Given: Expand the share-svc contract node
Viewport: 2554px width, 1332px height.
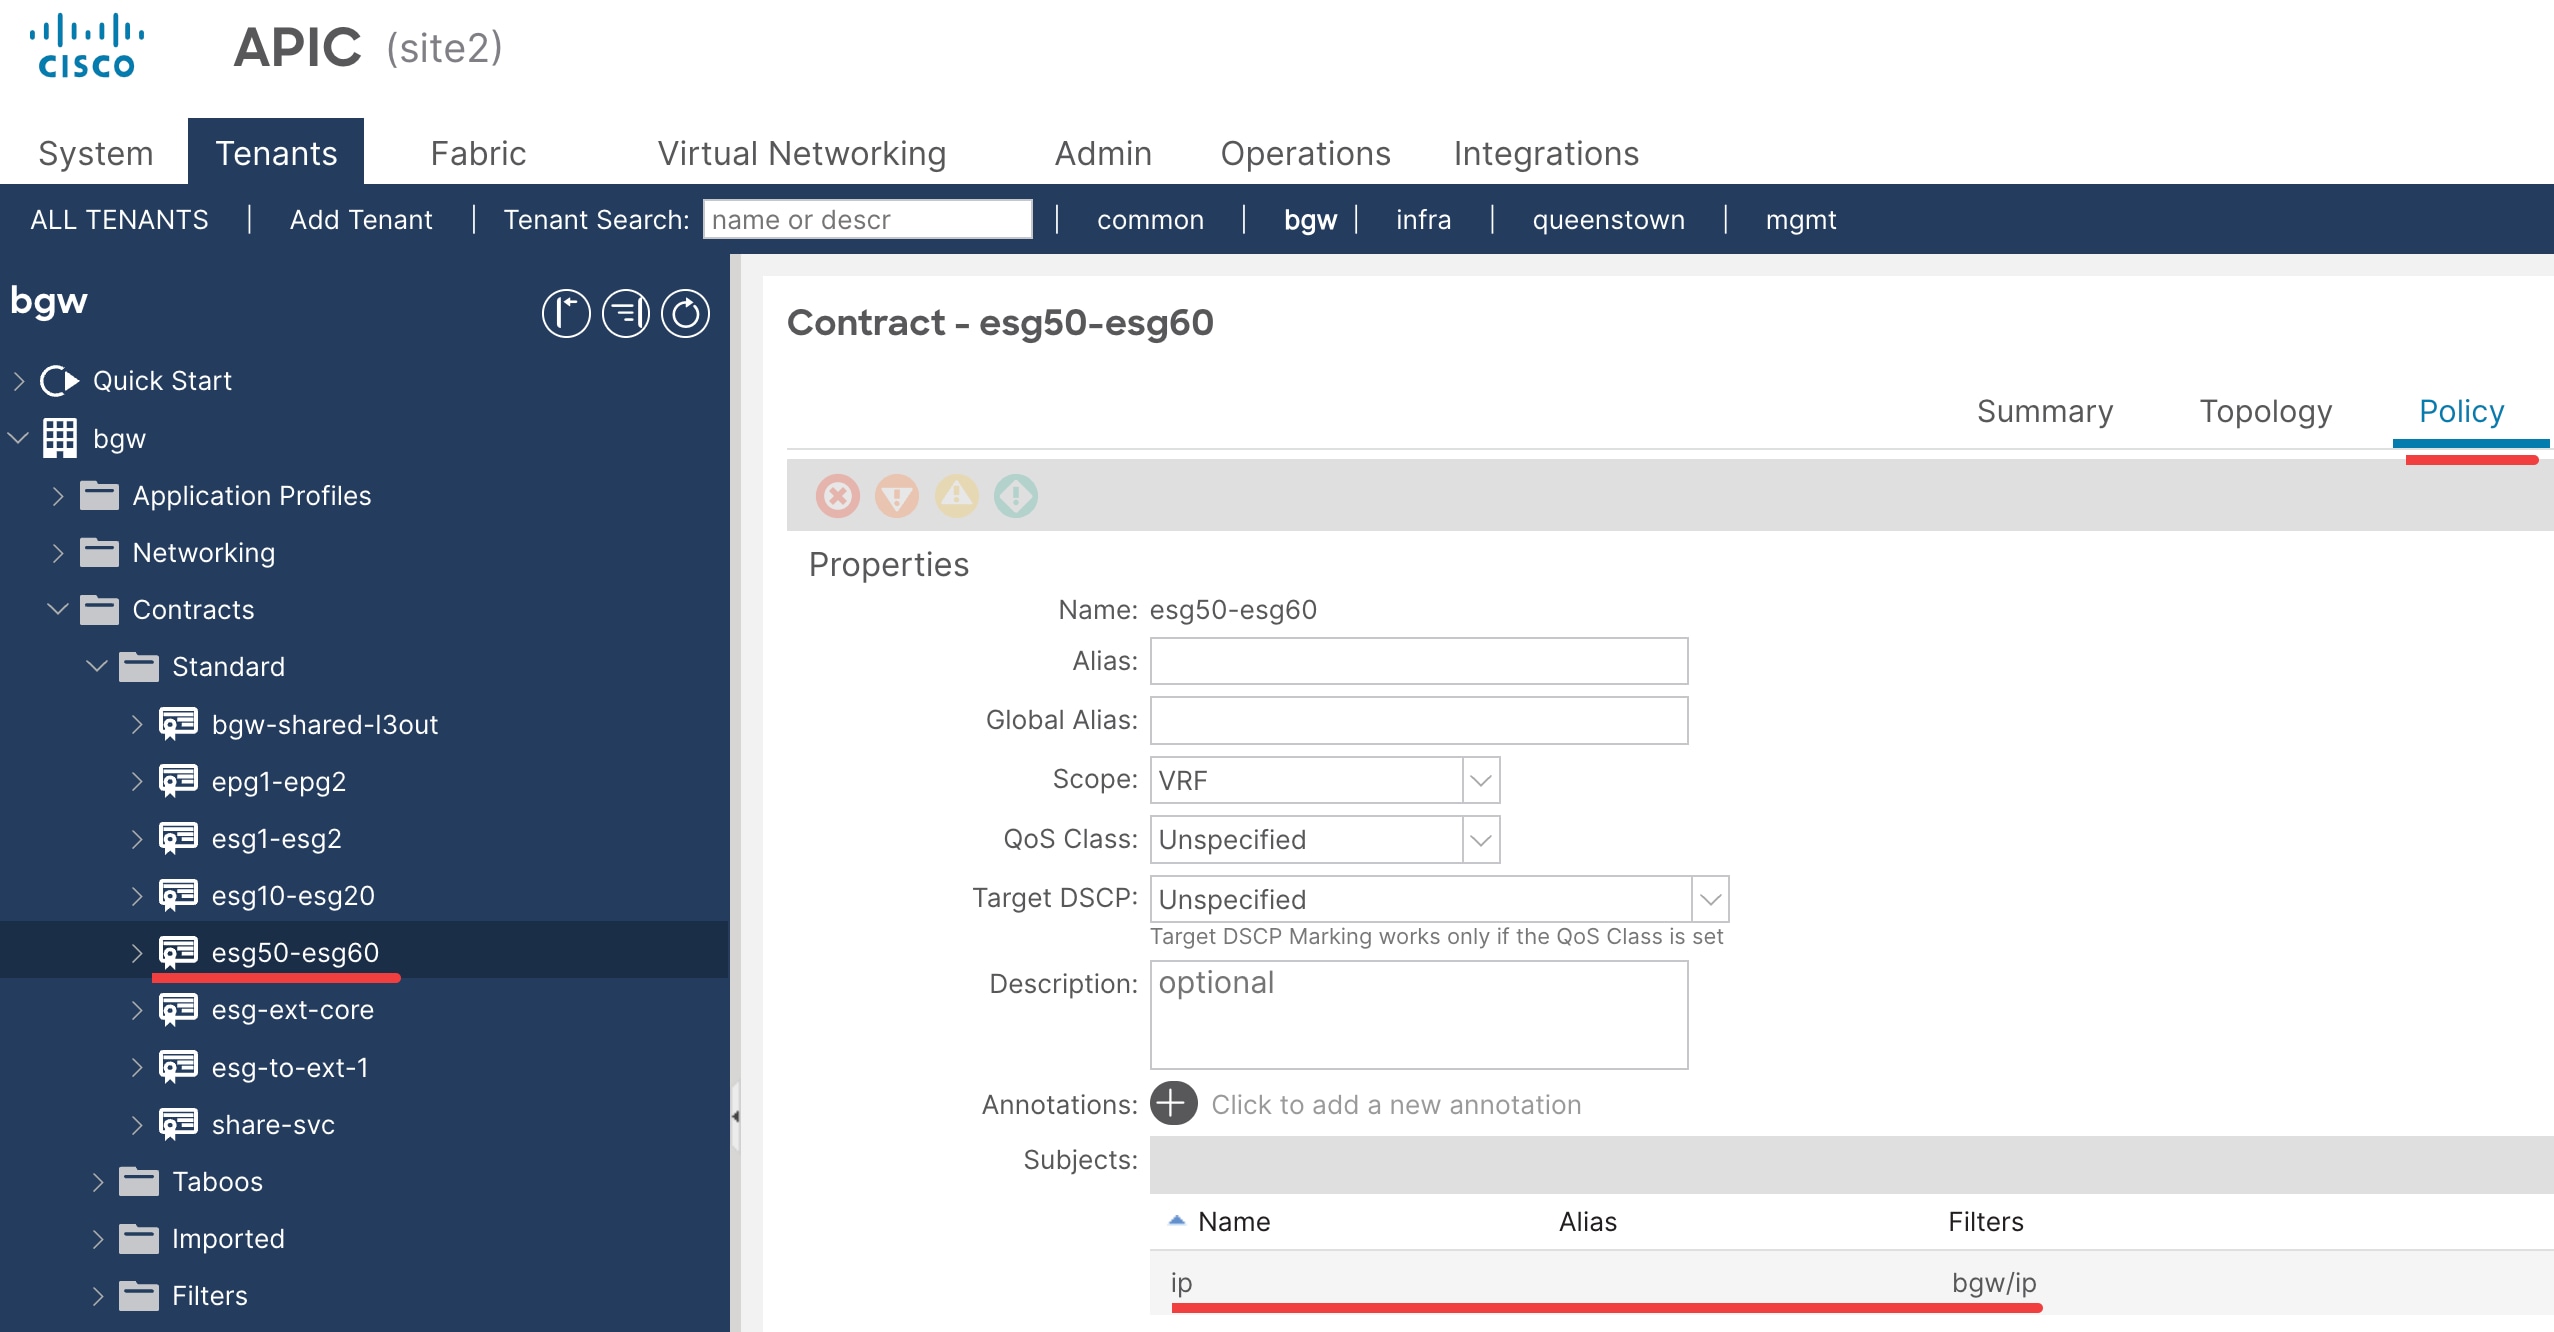Looking at the screenshot, I should coord(137,1125).
